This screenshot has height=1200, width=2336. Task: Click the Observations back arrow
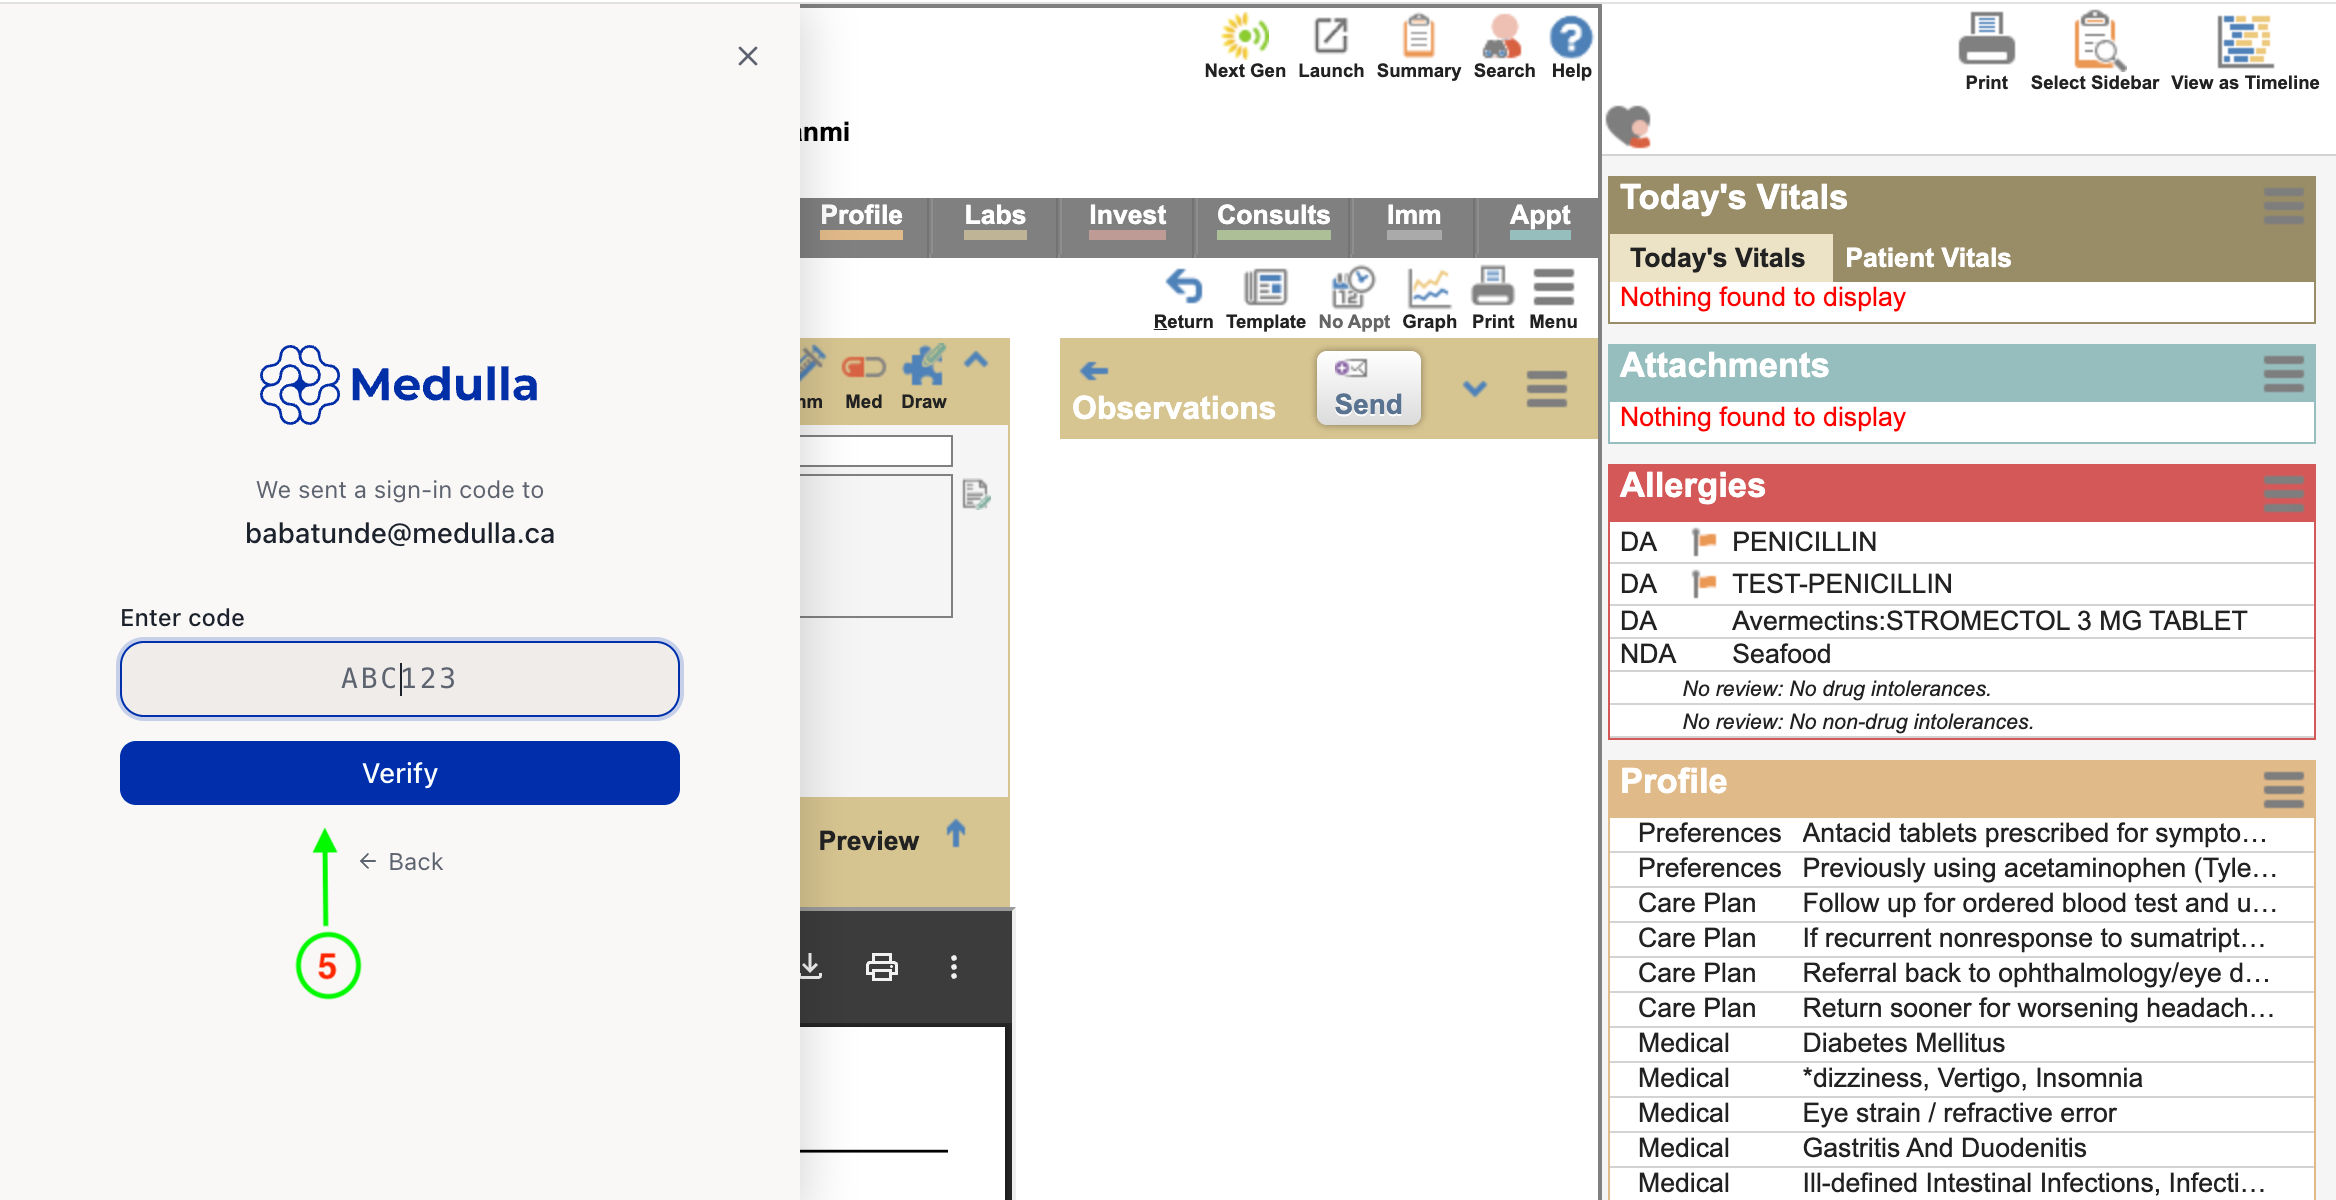(x=1094, y=371)
